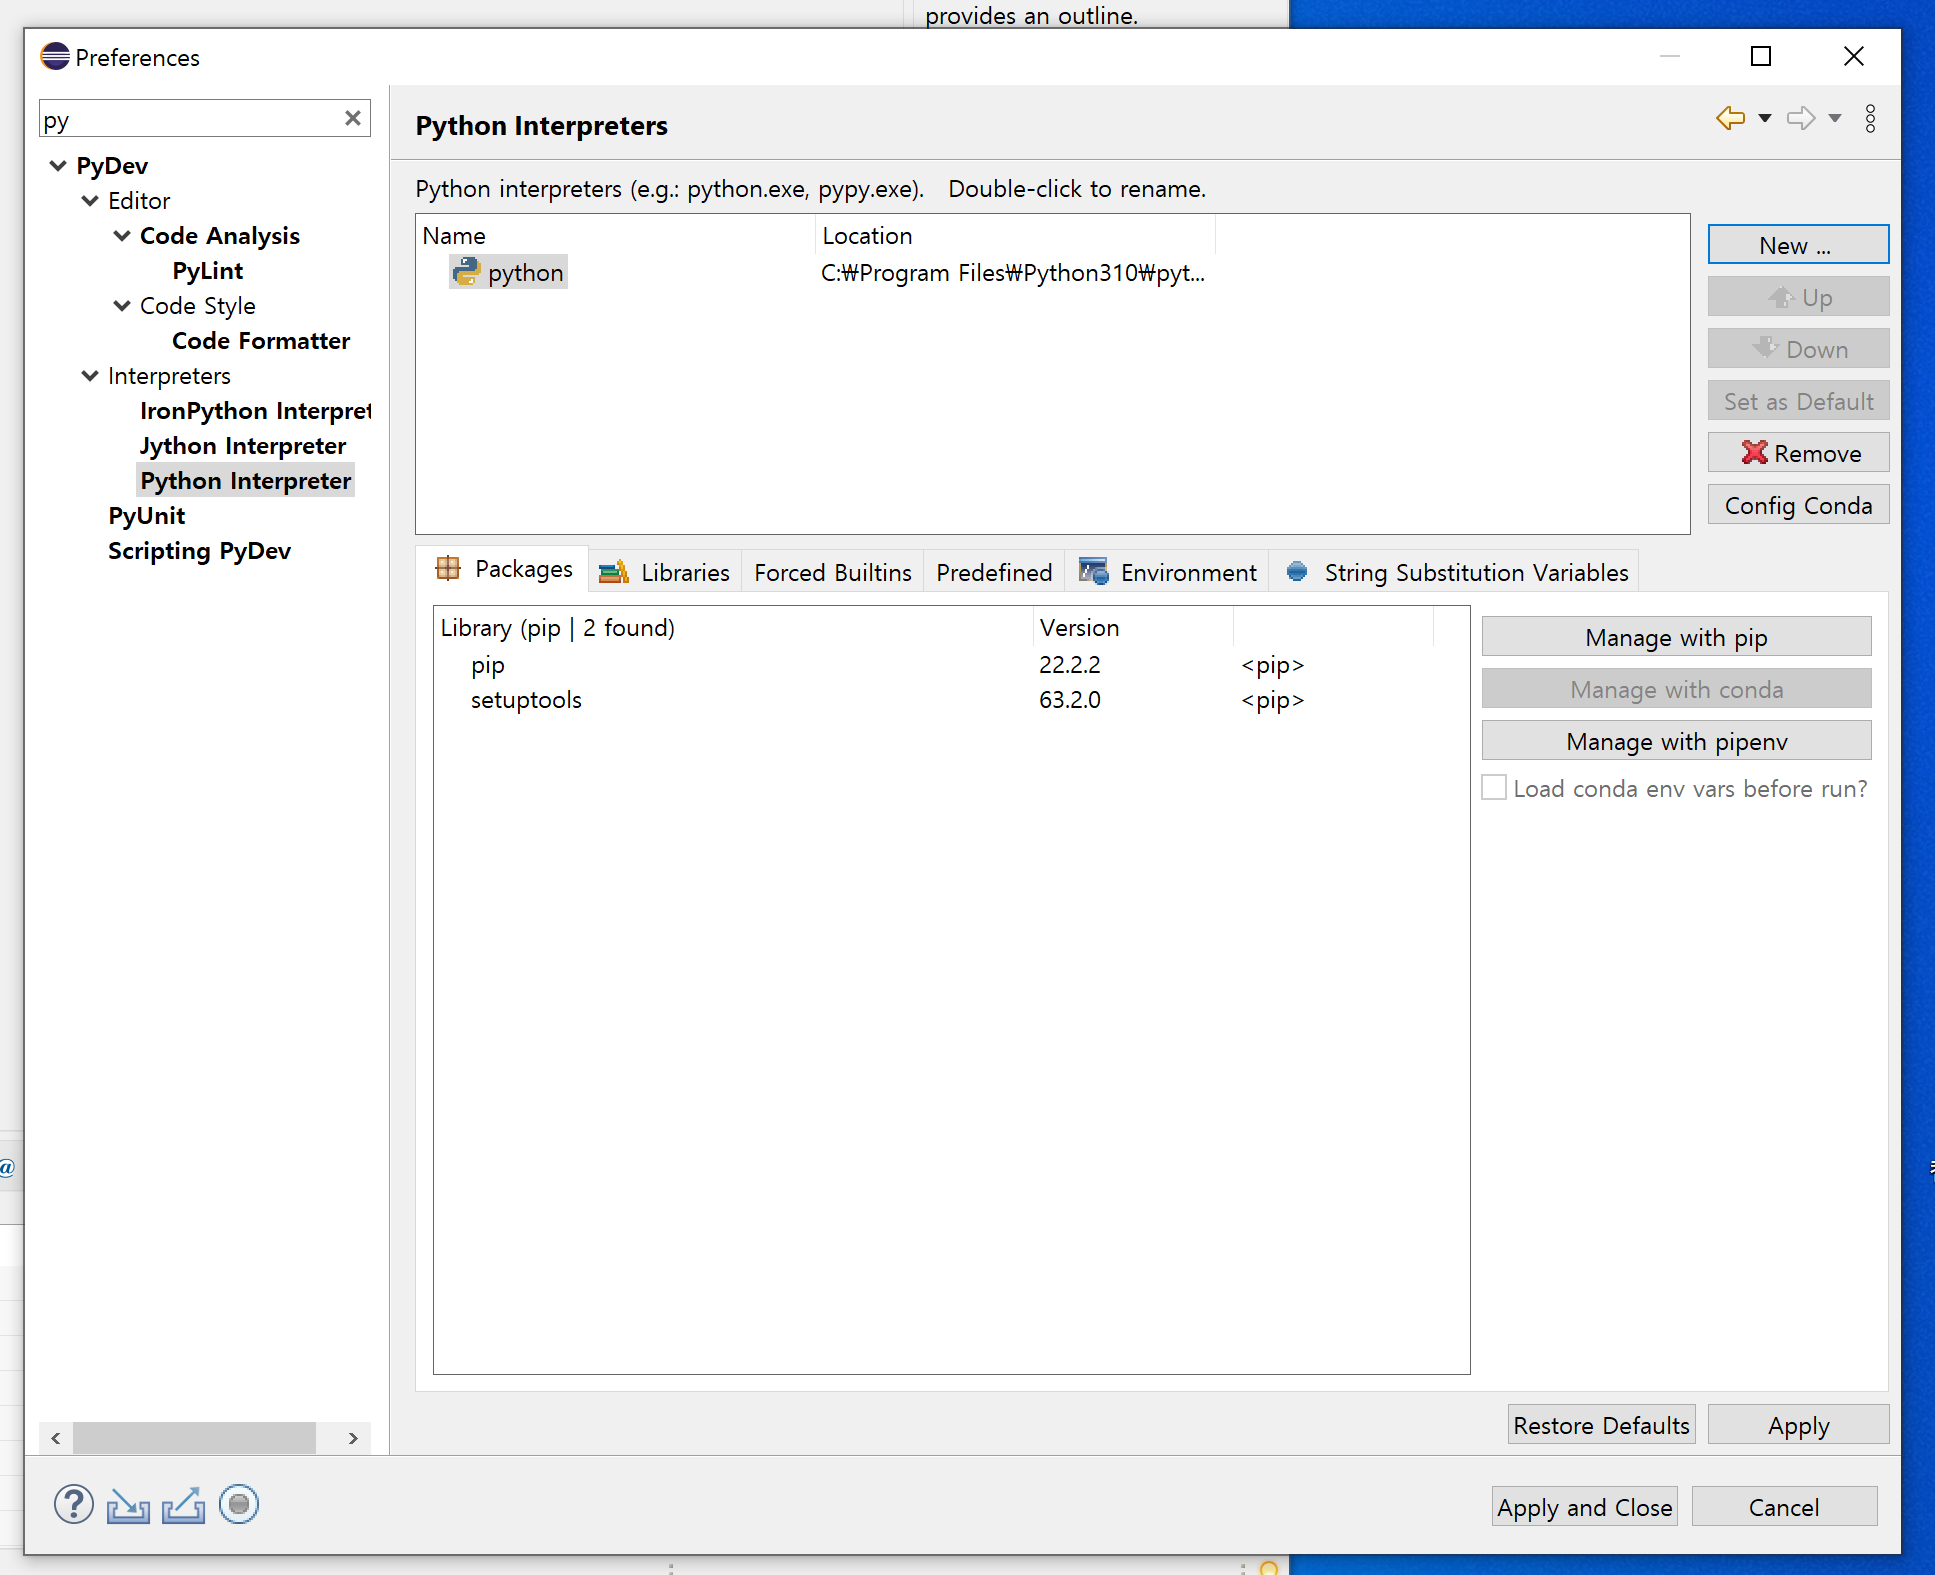Open the three-dot view menu icon
Image resolution: width=1935 pixels, height=1575 pixels.
(x=1870, y=118)
